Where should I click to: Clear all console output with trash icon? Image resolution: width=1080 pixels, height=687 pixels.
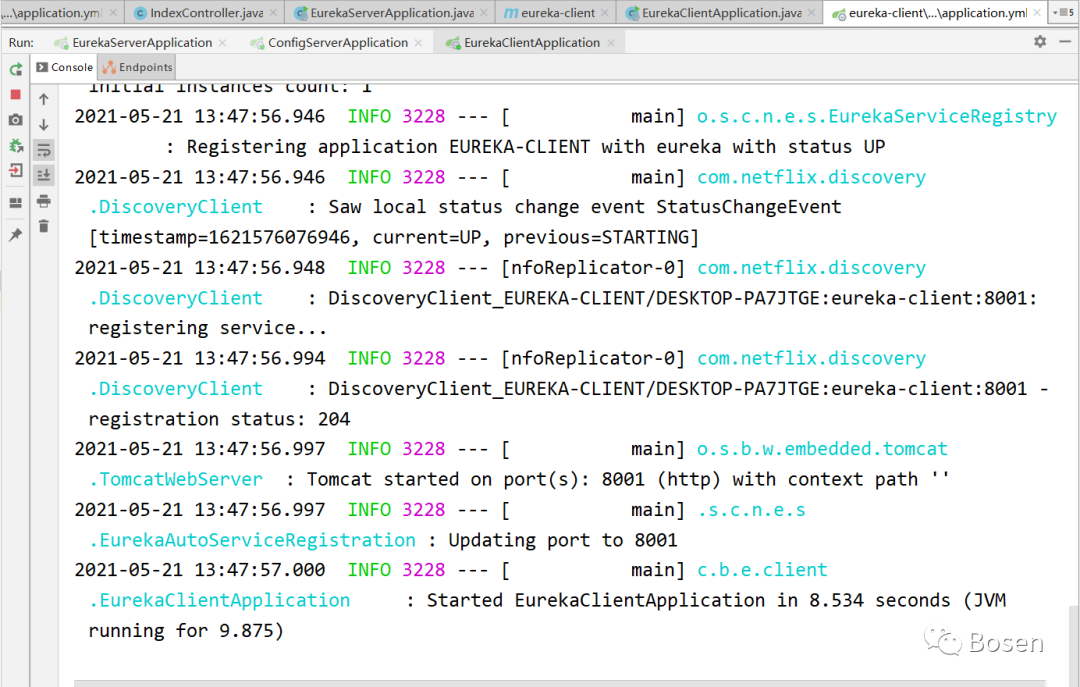coord(43,226)
